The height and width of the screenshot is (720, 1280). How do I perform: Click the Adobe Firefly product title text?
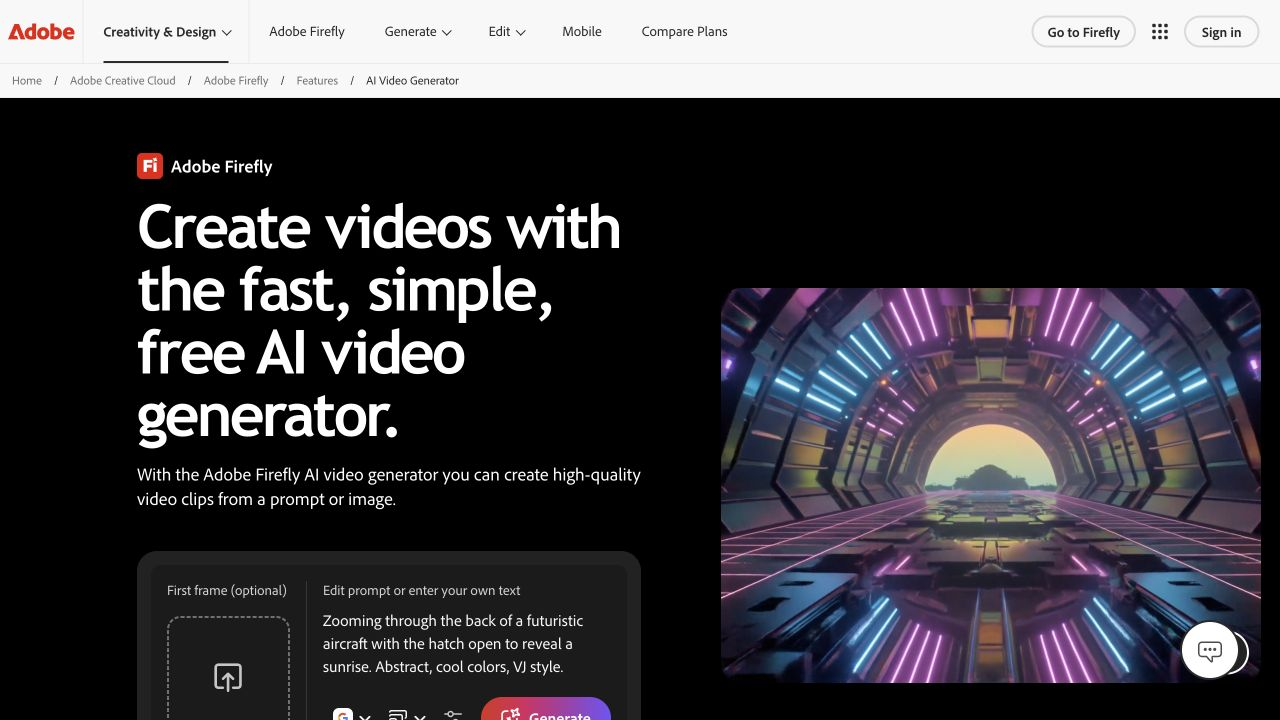point(222,167)
